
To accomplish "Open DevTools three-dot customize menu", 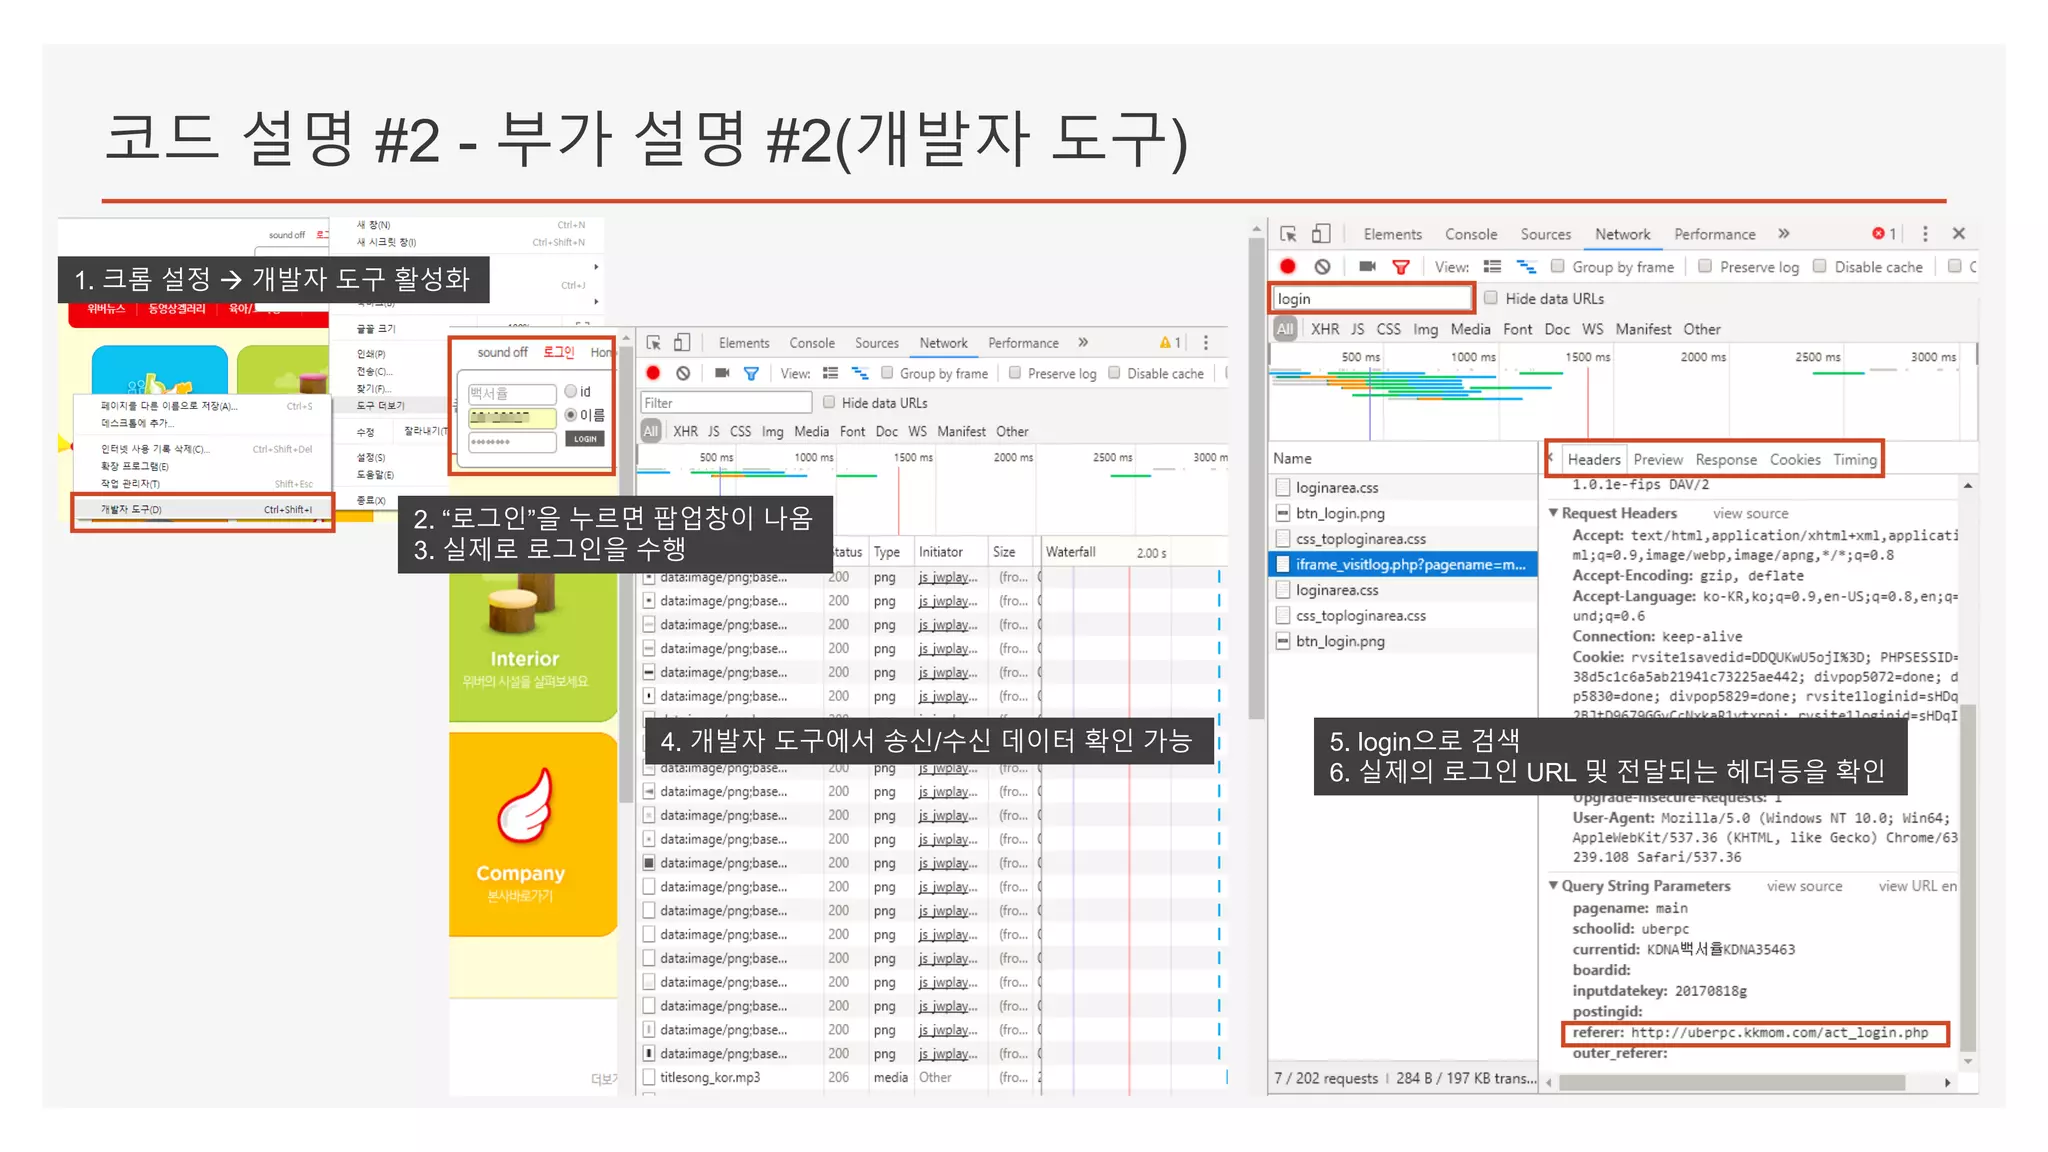I will pyautogui.click(x=1925, y=234).
